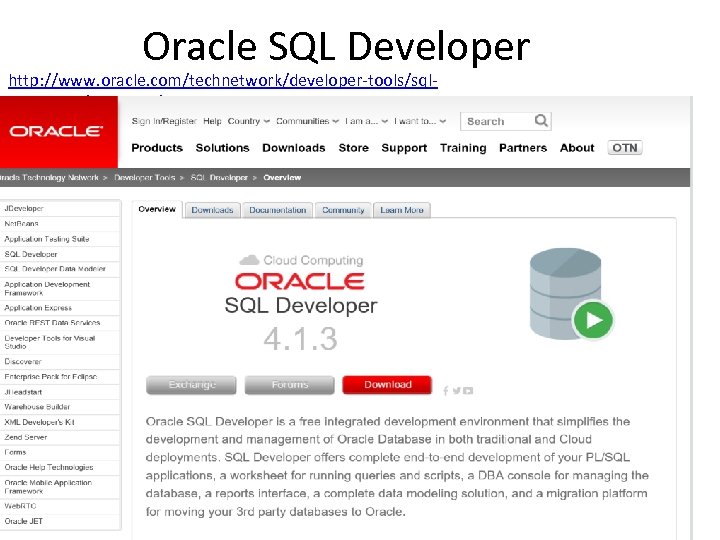Open XML Developer's Kit sidebar link

point(60,422)
